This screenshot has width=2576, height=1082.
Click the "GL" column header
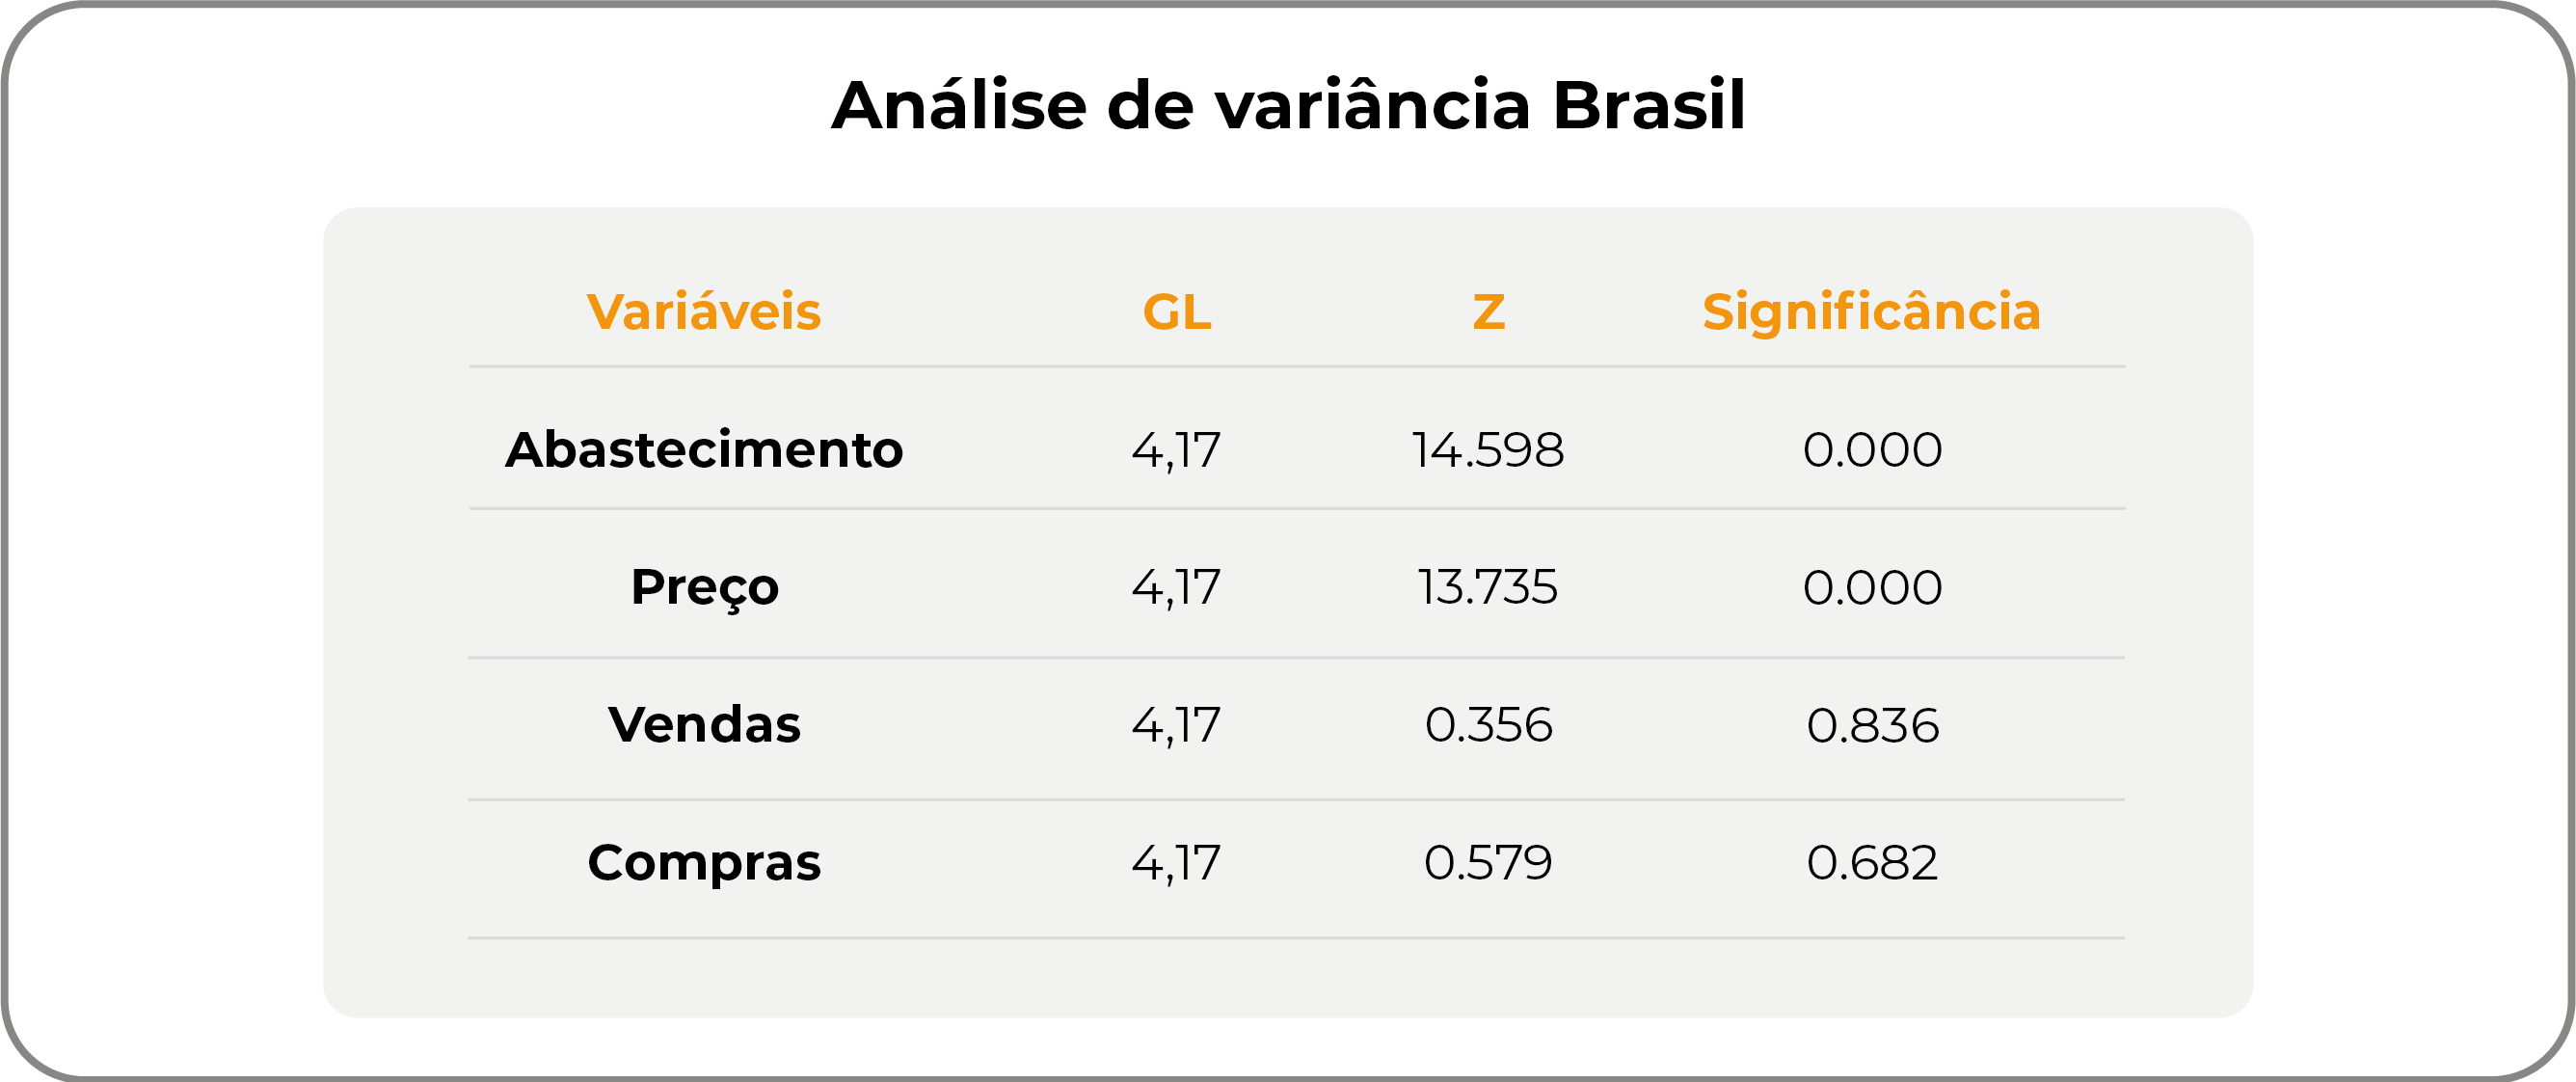[1176, 312]
